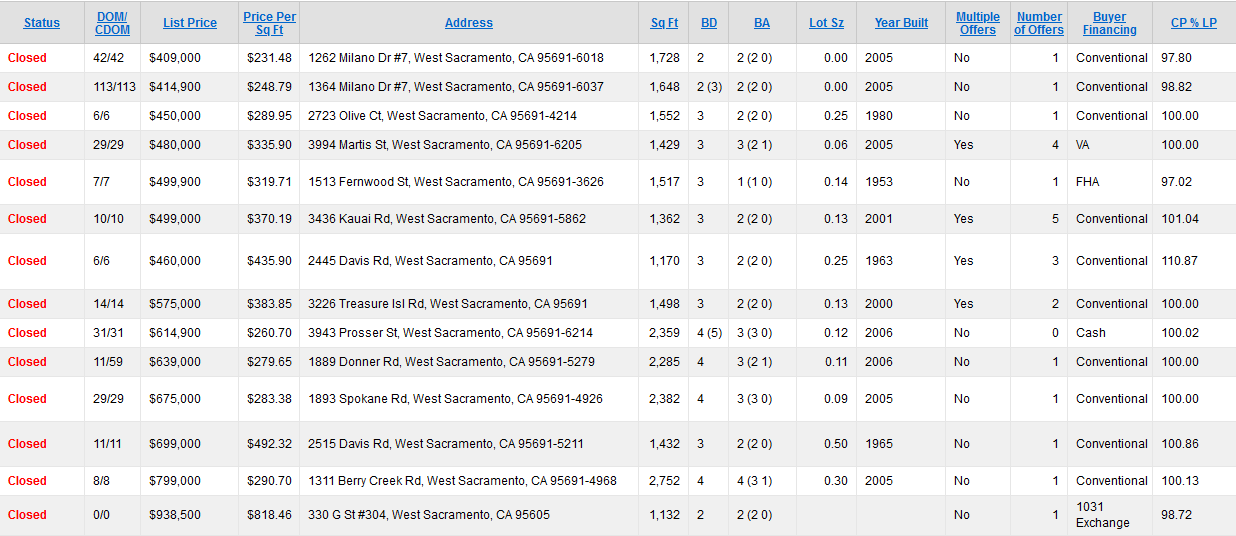1236x536 pixels.
Task: Click list price $450,000
Action: [x=175, y=116]
